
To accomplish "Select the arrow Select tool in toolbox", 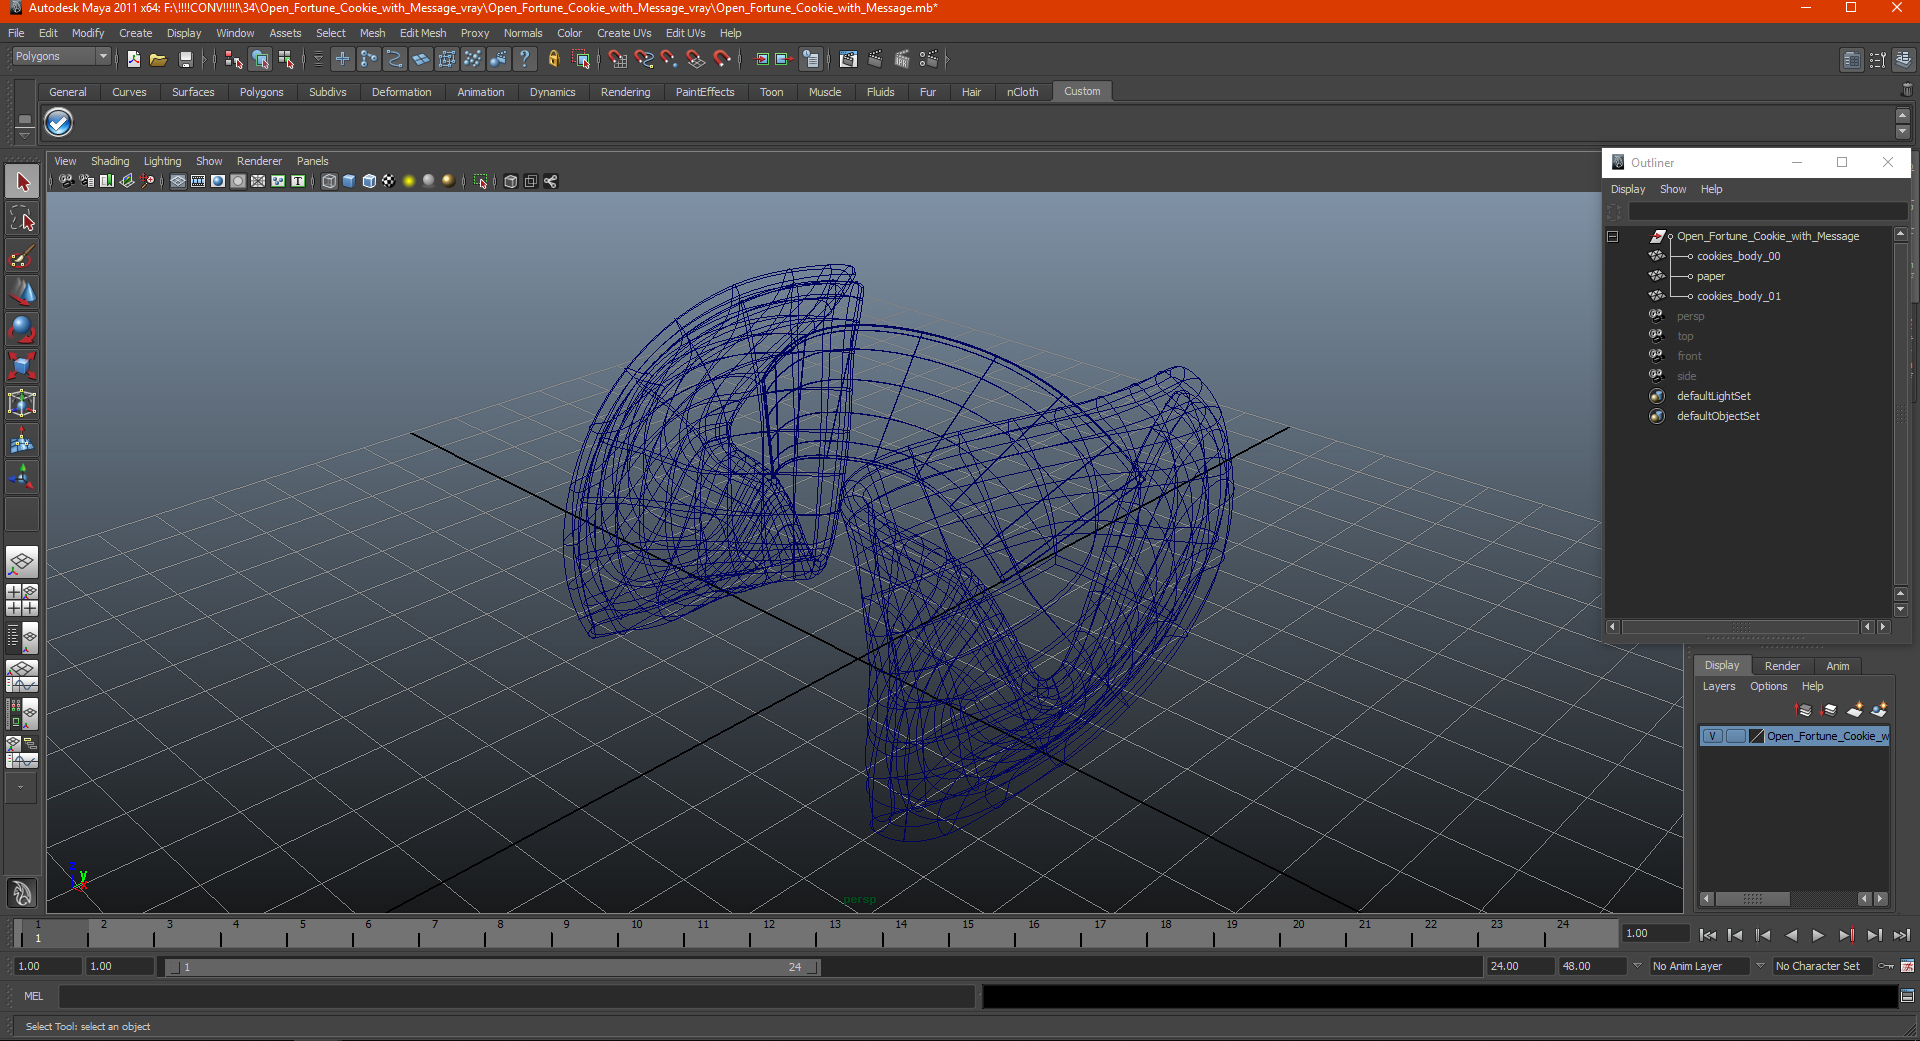I will tap(22, 182).
